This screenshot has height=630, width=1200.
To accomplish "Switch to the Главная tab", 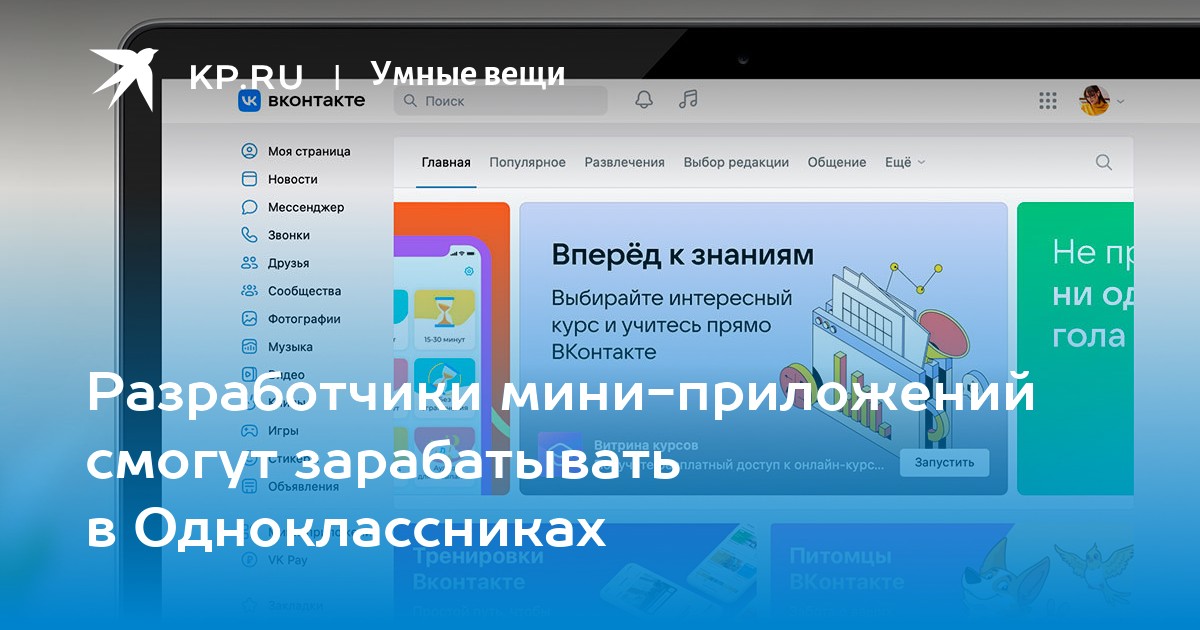I will pos(446,162).
